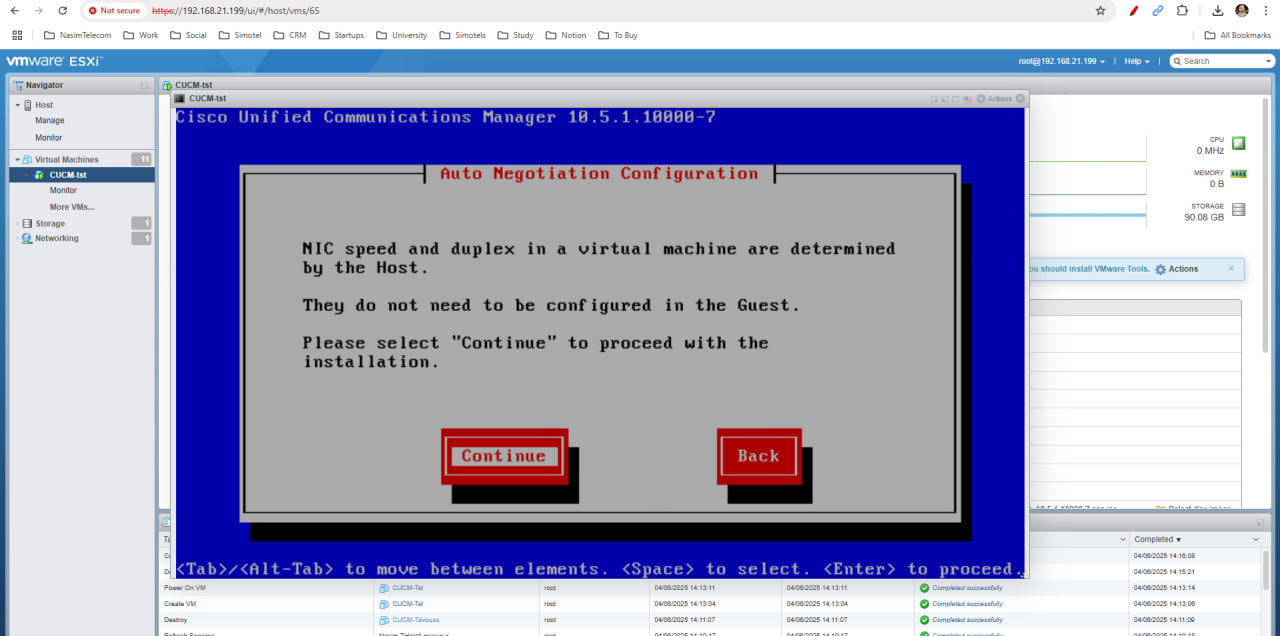Select Storage in the Navigator
This screenshot has height=636, width=1280.
(50, 224)
